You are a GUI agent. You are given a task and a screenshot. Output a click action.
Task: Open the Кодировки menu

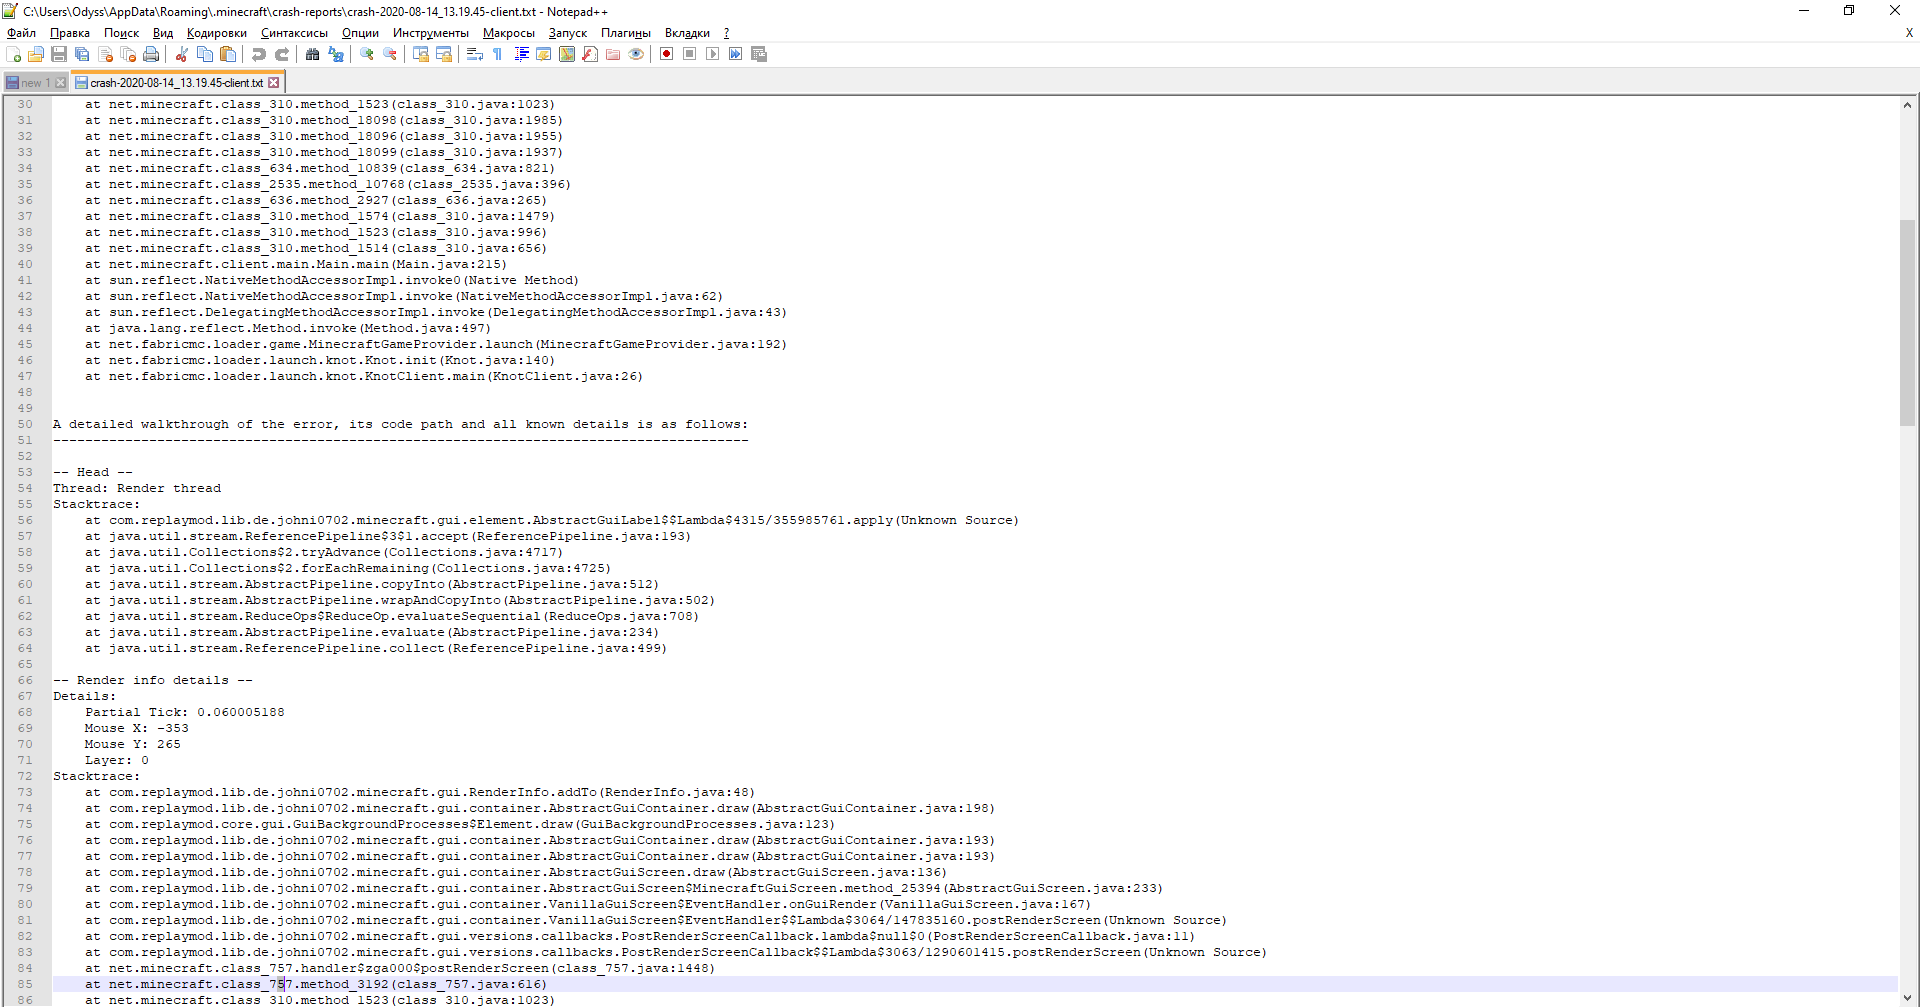tap(217, 33)
